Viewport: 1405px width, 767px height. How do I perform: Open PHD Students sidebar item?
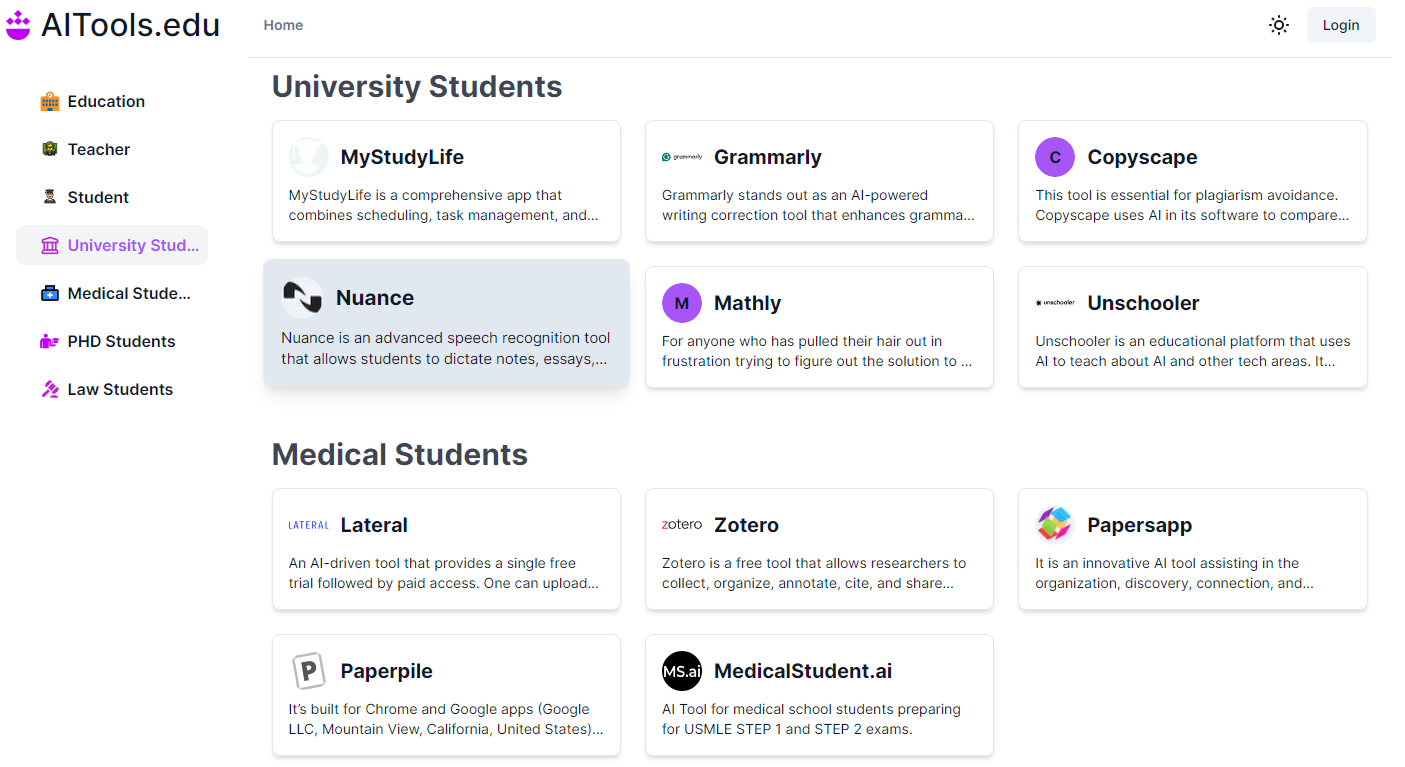point(121,341)
